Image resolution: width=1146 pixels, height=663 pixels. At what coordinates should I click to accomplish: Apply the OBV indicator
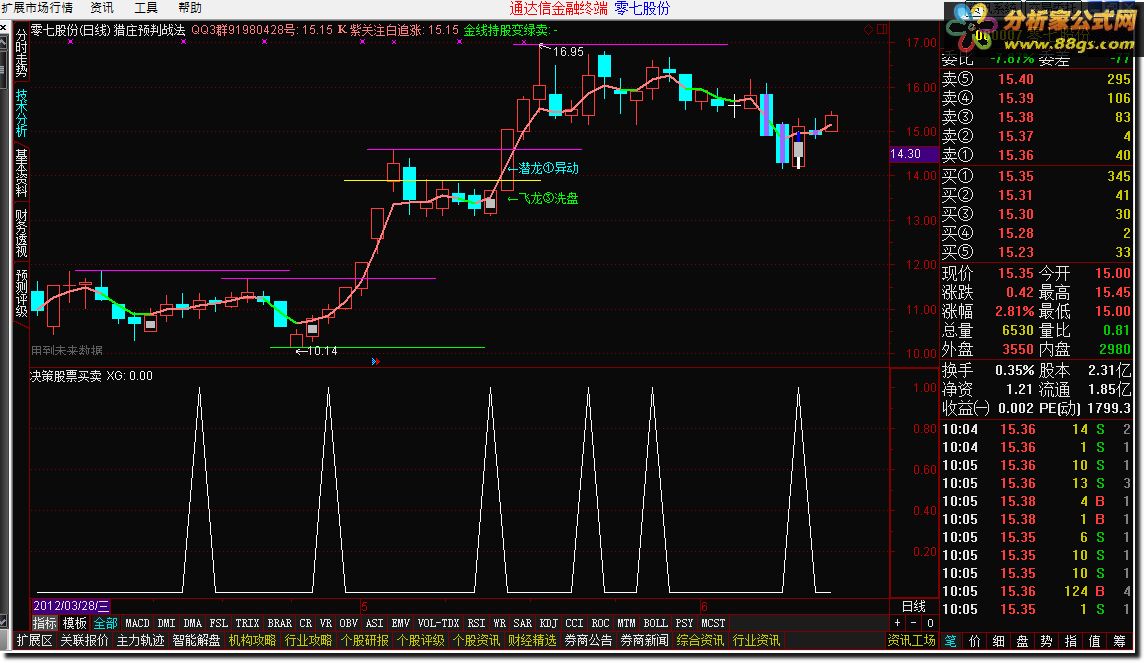pyautogui.click(x=349, y=623)
